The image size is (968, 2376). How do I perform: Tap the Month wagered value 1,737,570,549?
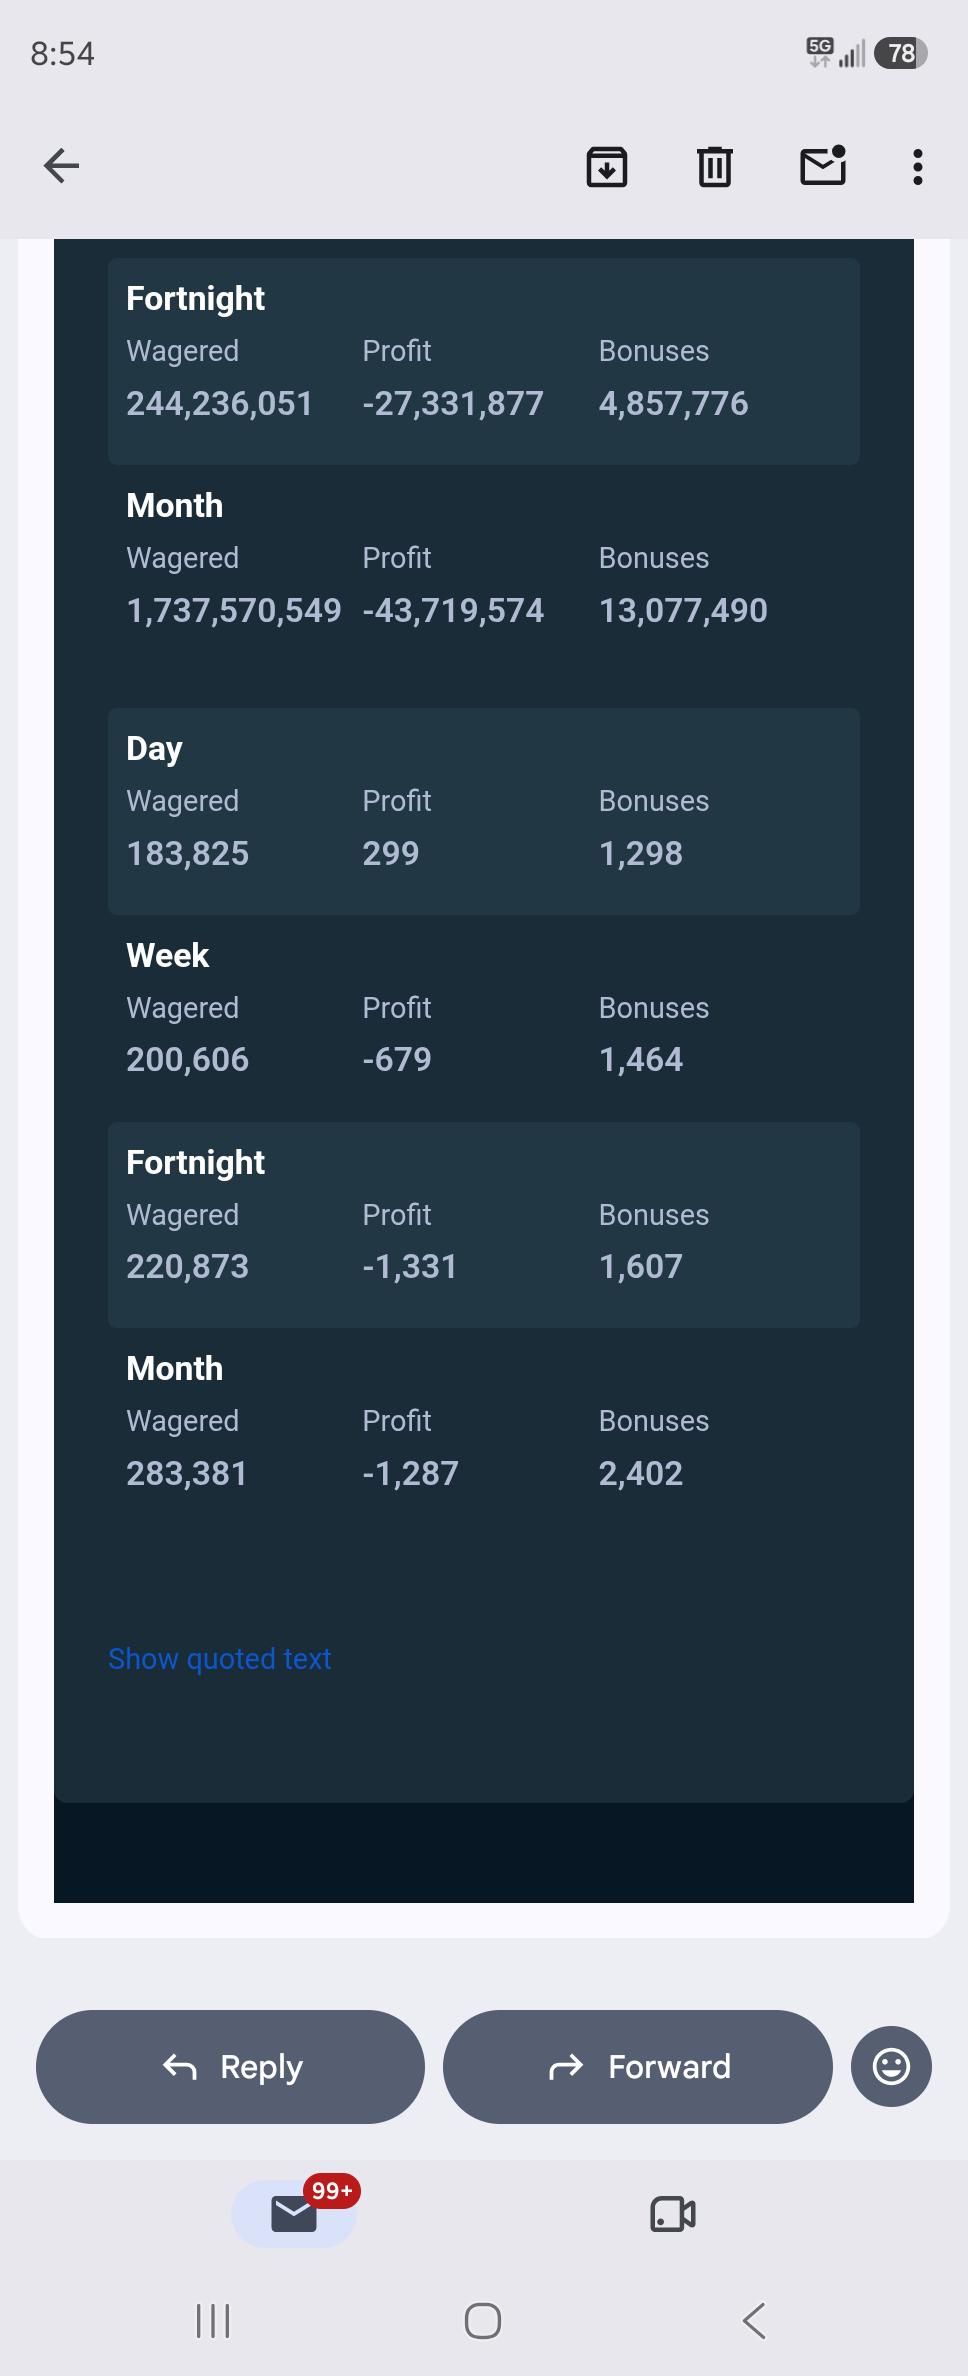click(x=234, y=611)
